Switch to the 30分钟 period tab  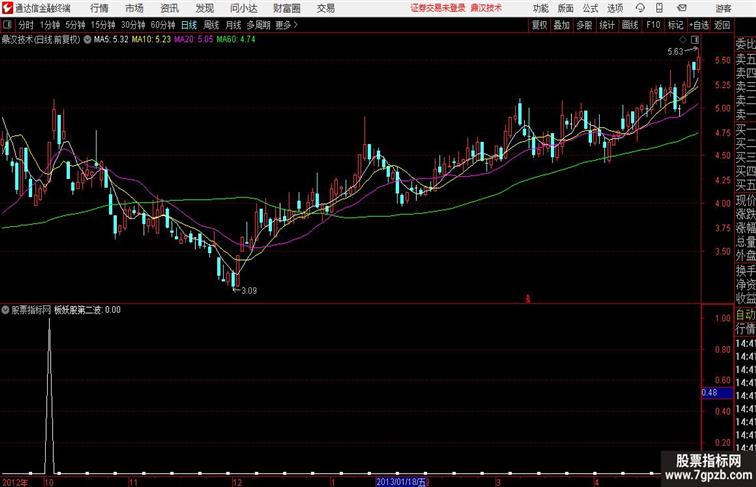(x=133, y=25)
